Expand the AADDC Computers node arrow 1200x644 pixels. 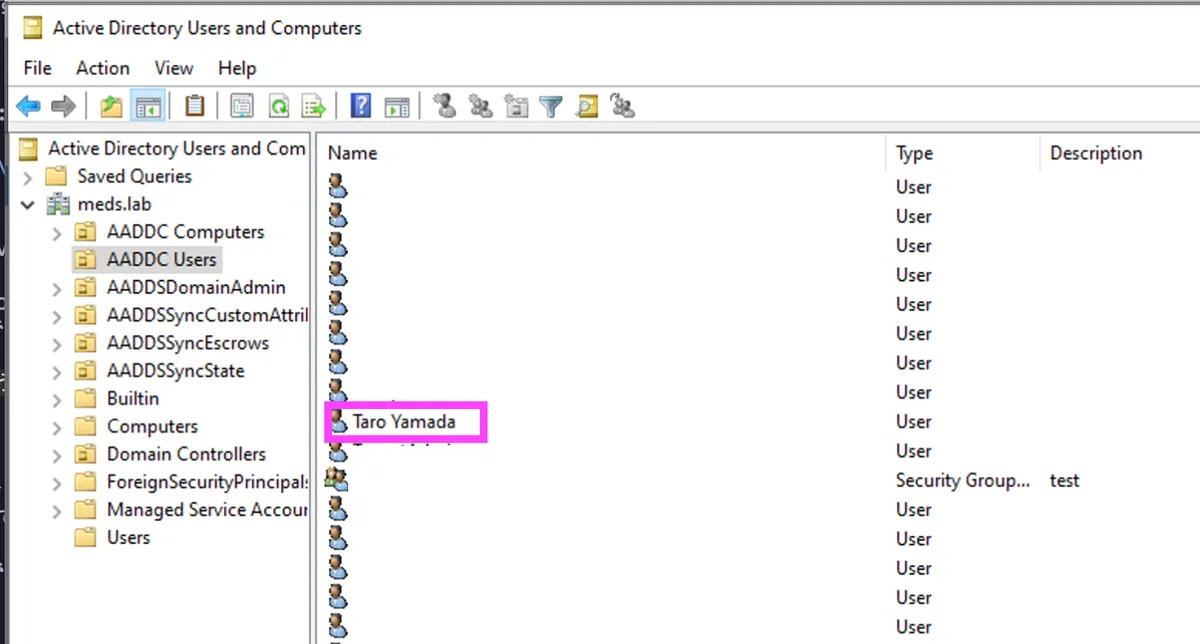57,233
